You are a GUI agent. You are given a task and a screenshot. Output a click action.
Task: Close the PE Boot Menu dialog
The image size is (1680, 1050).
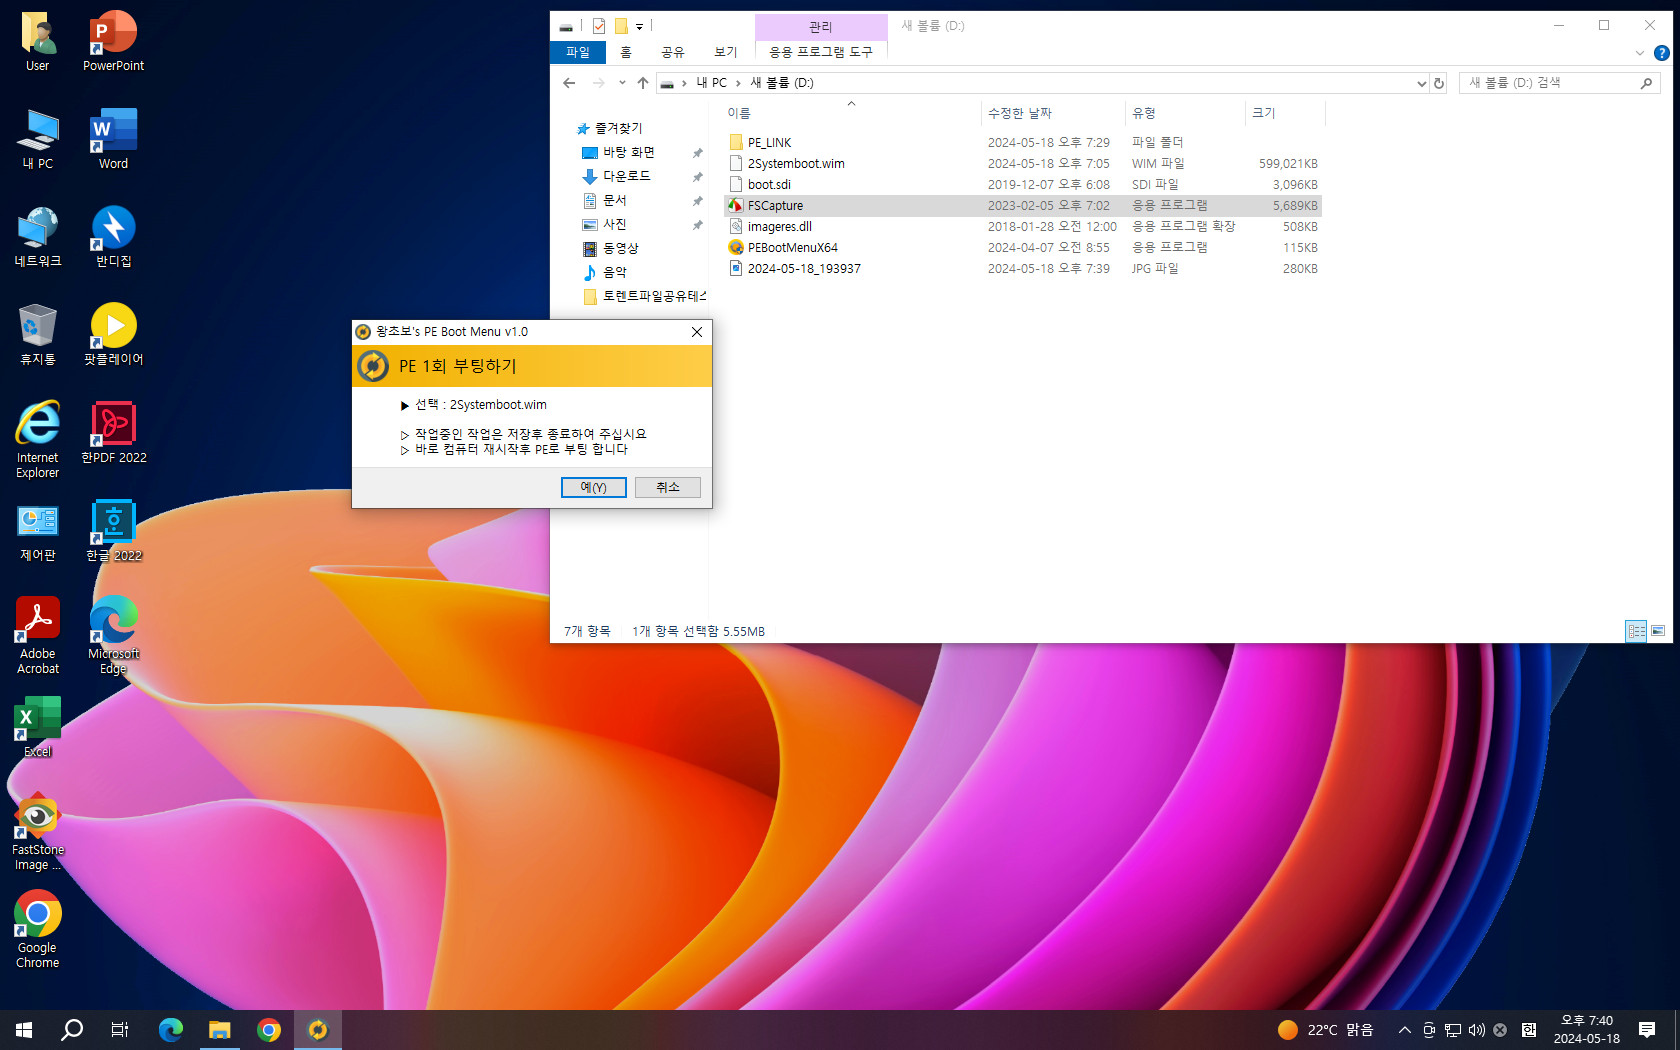coord(697,332)
